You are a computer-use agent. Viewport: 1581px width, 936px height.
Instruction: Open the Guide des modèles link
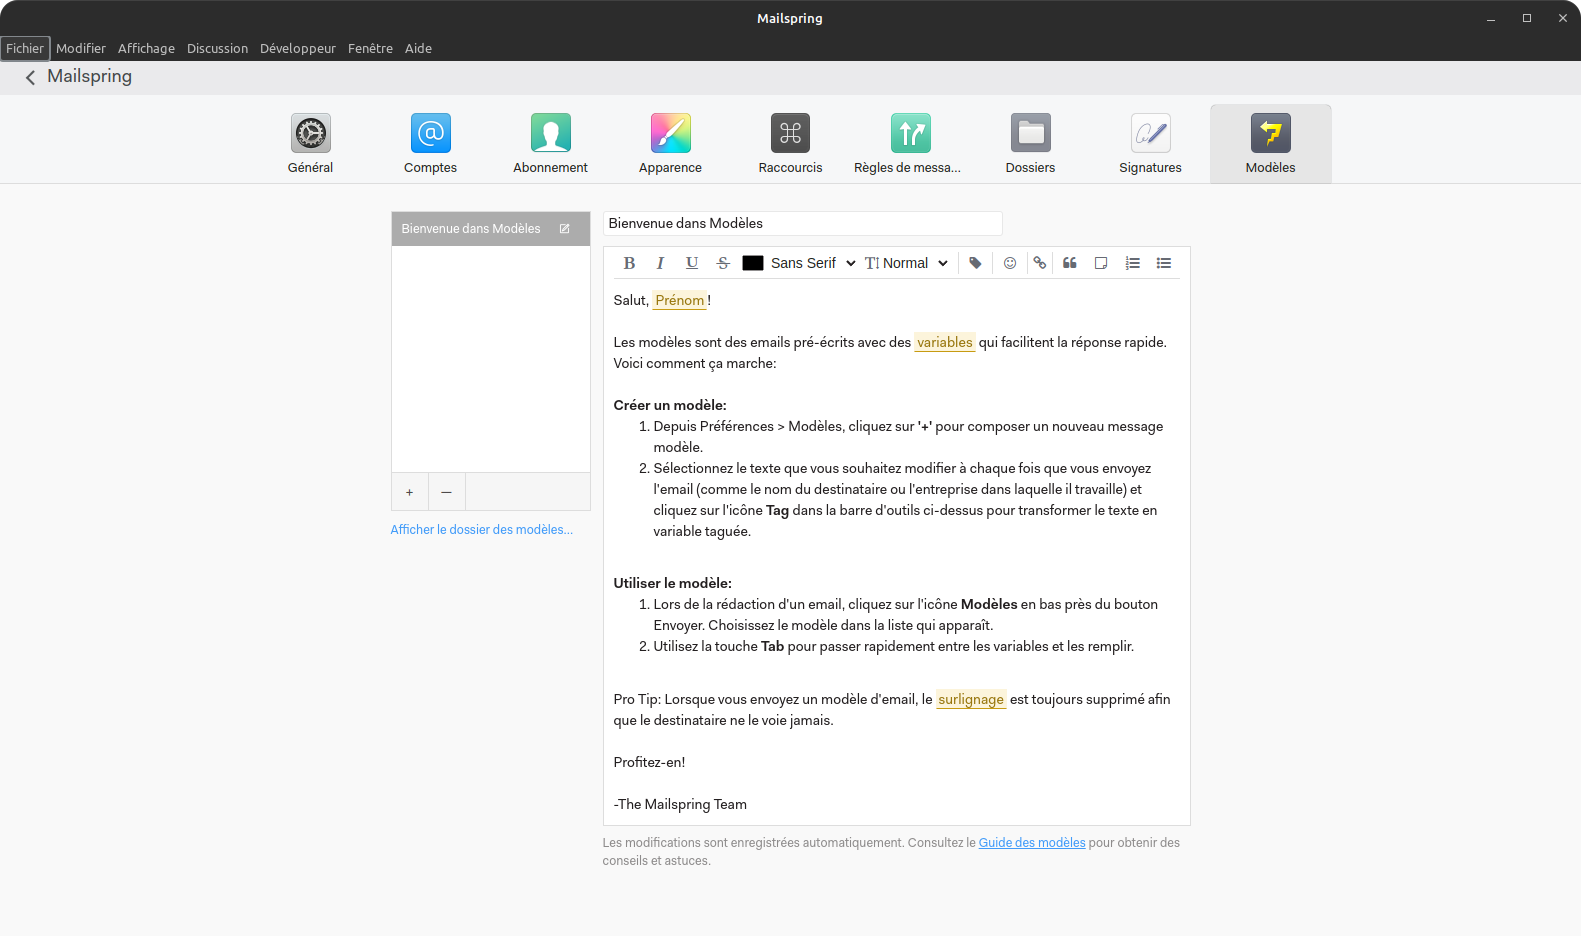(1031, 843)
